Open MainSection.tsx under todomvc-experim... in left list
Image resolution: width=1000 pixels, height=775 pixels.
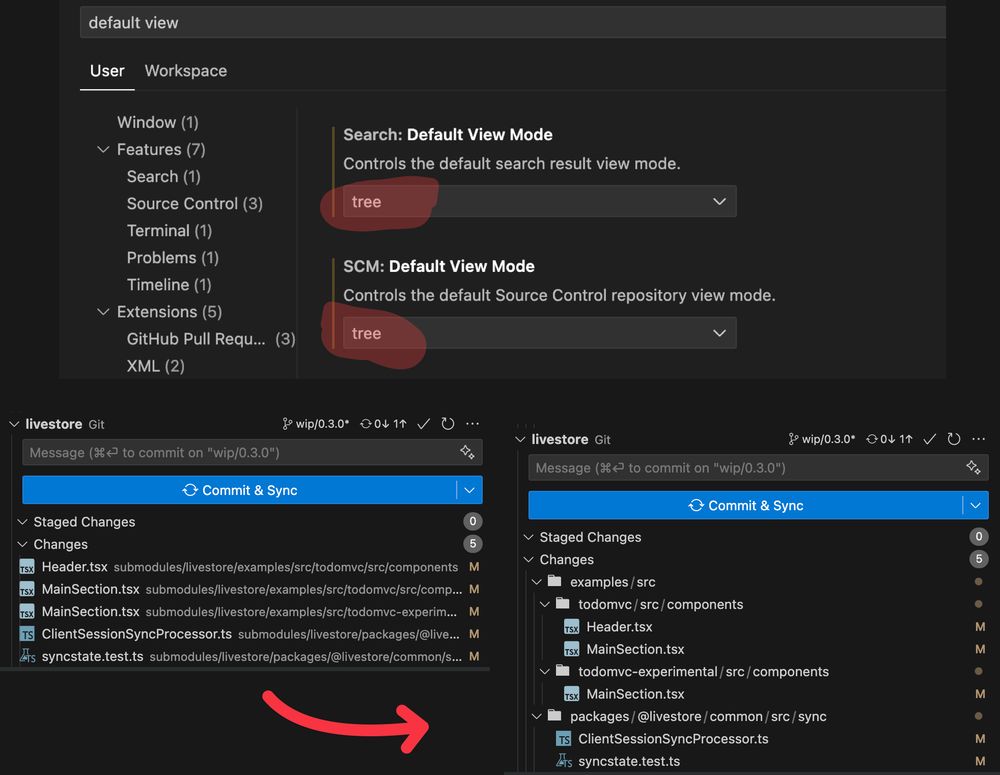point(250,611)
